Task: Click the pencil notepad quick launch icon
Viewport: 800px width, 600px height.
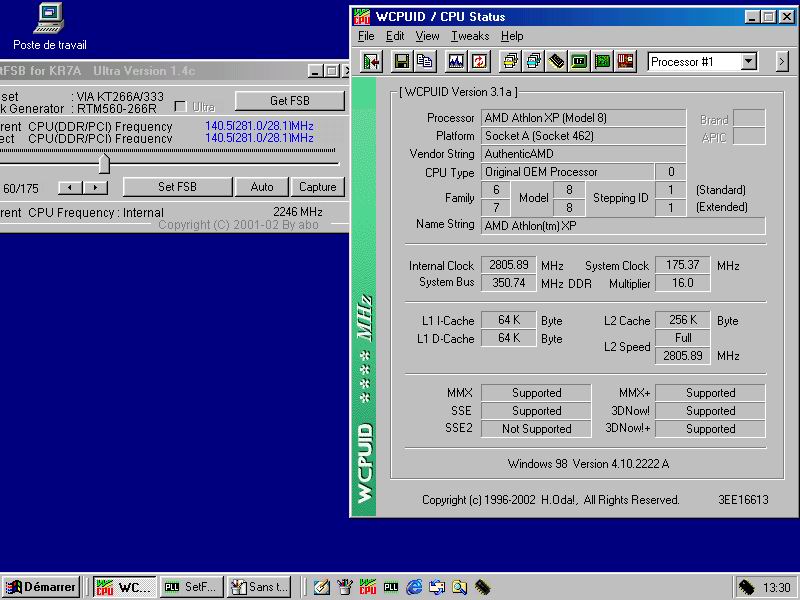Action: coord(321,587)
